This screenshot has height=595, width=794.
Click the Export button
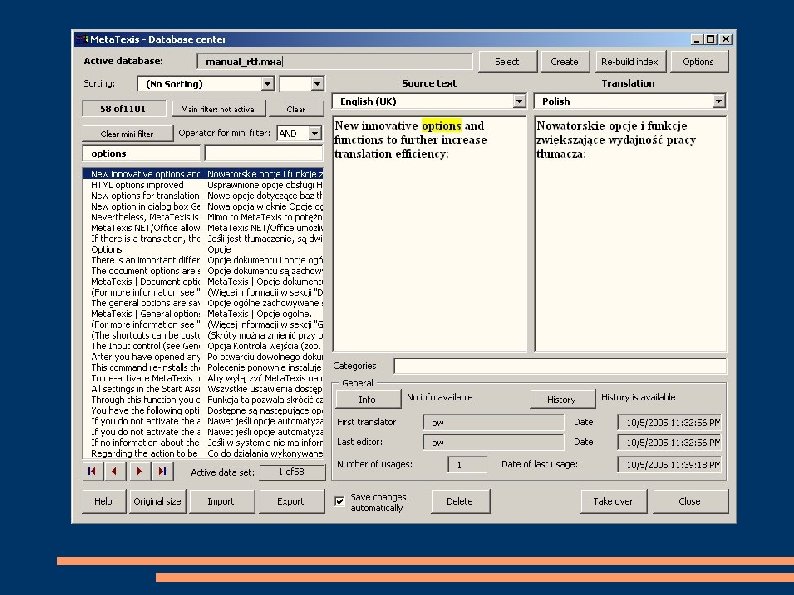(291, 501)
